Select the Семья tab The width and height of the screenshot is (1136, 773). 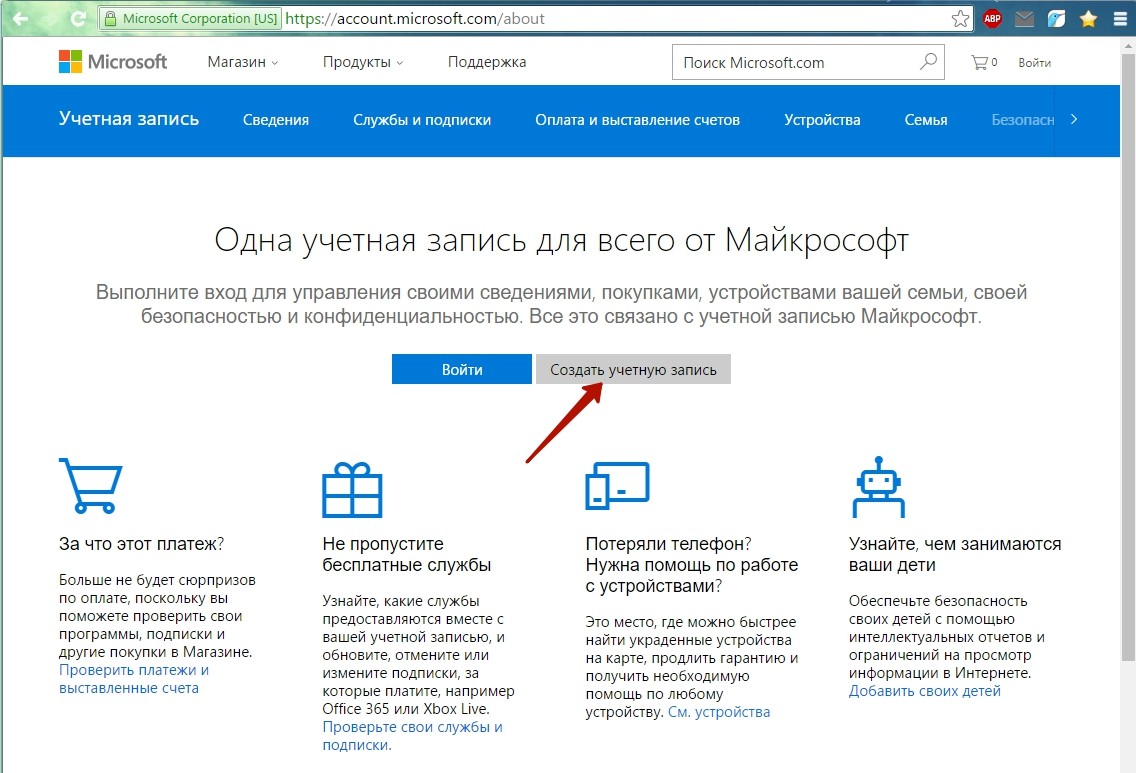point(926,120)
